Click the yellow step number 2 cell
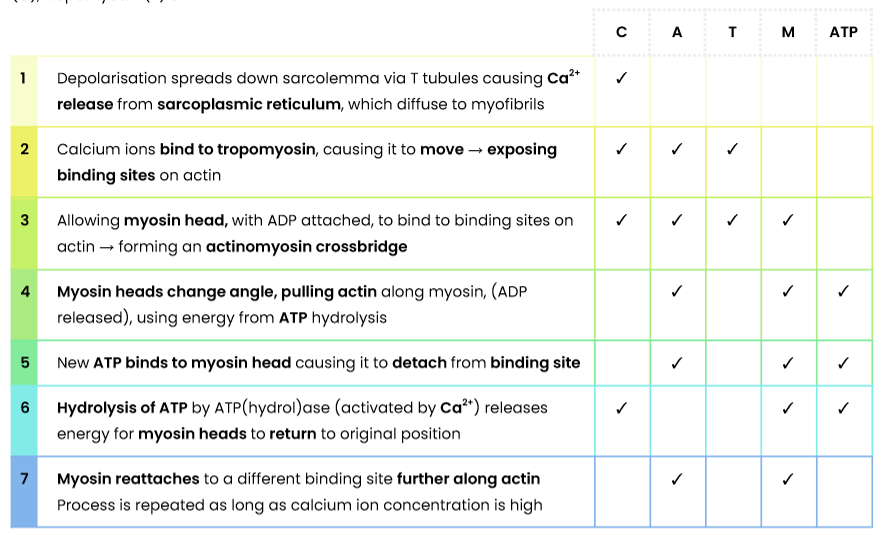This screenshot has height=535, width=889. coord(24,162)
